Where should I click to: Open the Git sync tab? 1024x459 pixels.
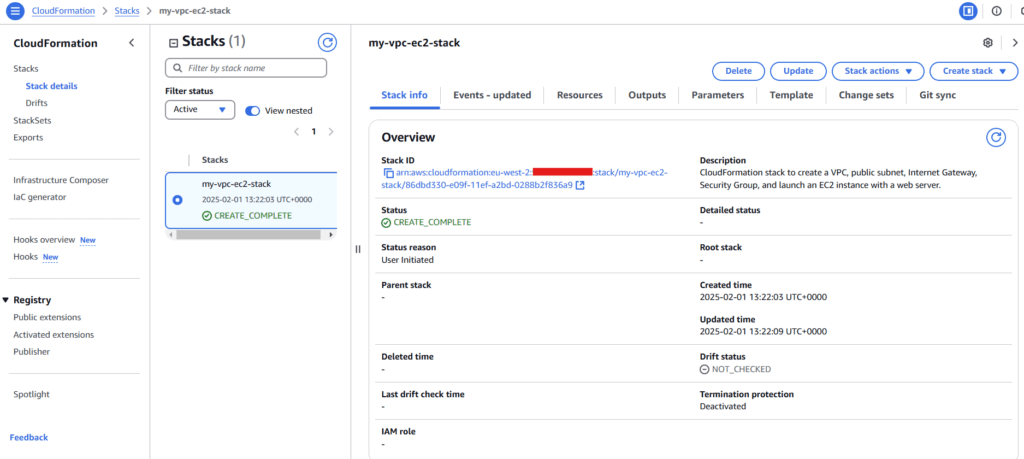(937, 95)
